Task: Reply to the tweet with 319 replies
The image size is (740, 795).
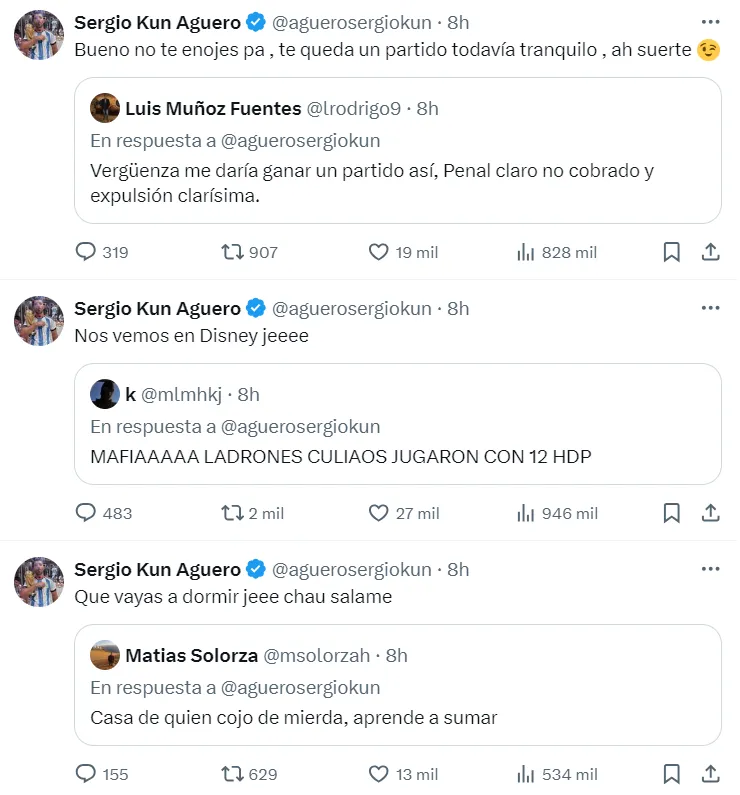Action: pyautogui.click(x=86, y=252)
